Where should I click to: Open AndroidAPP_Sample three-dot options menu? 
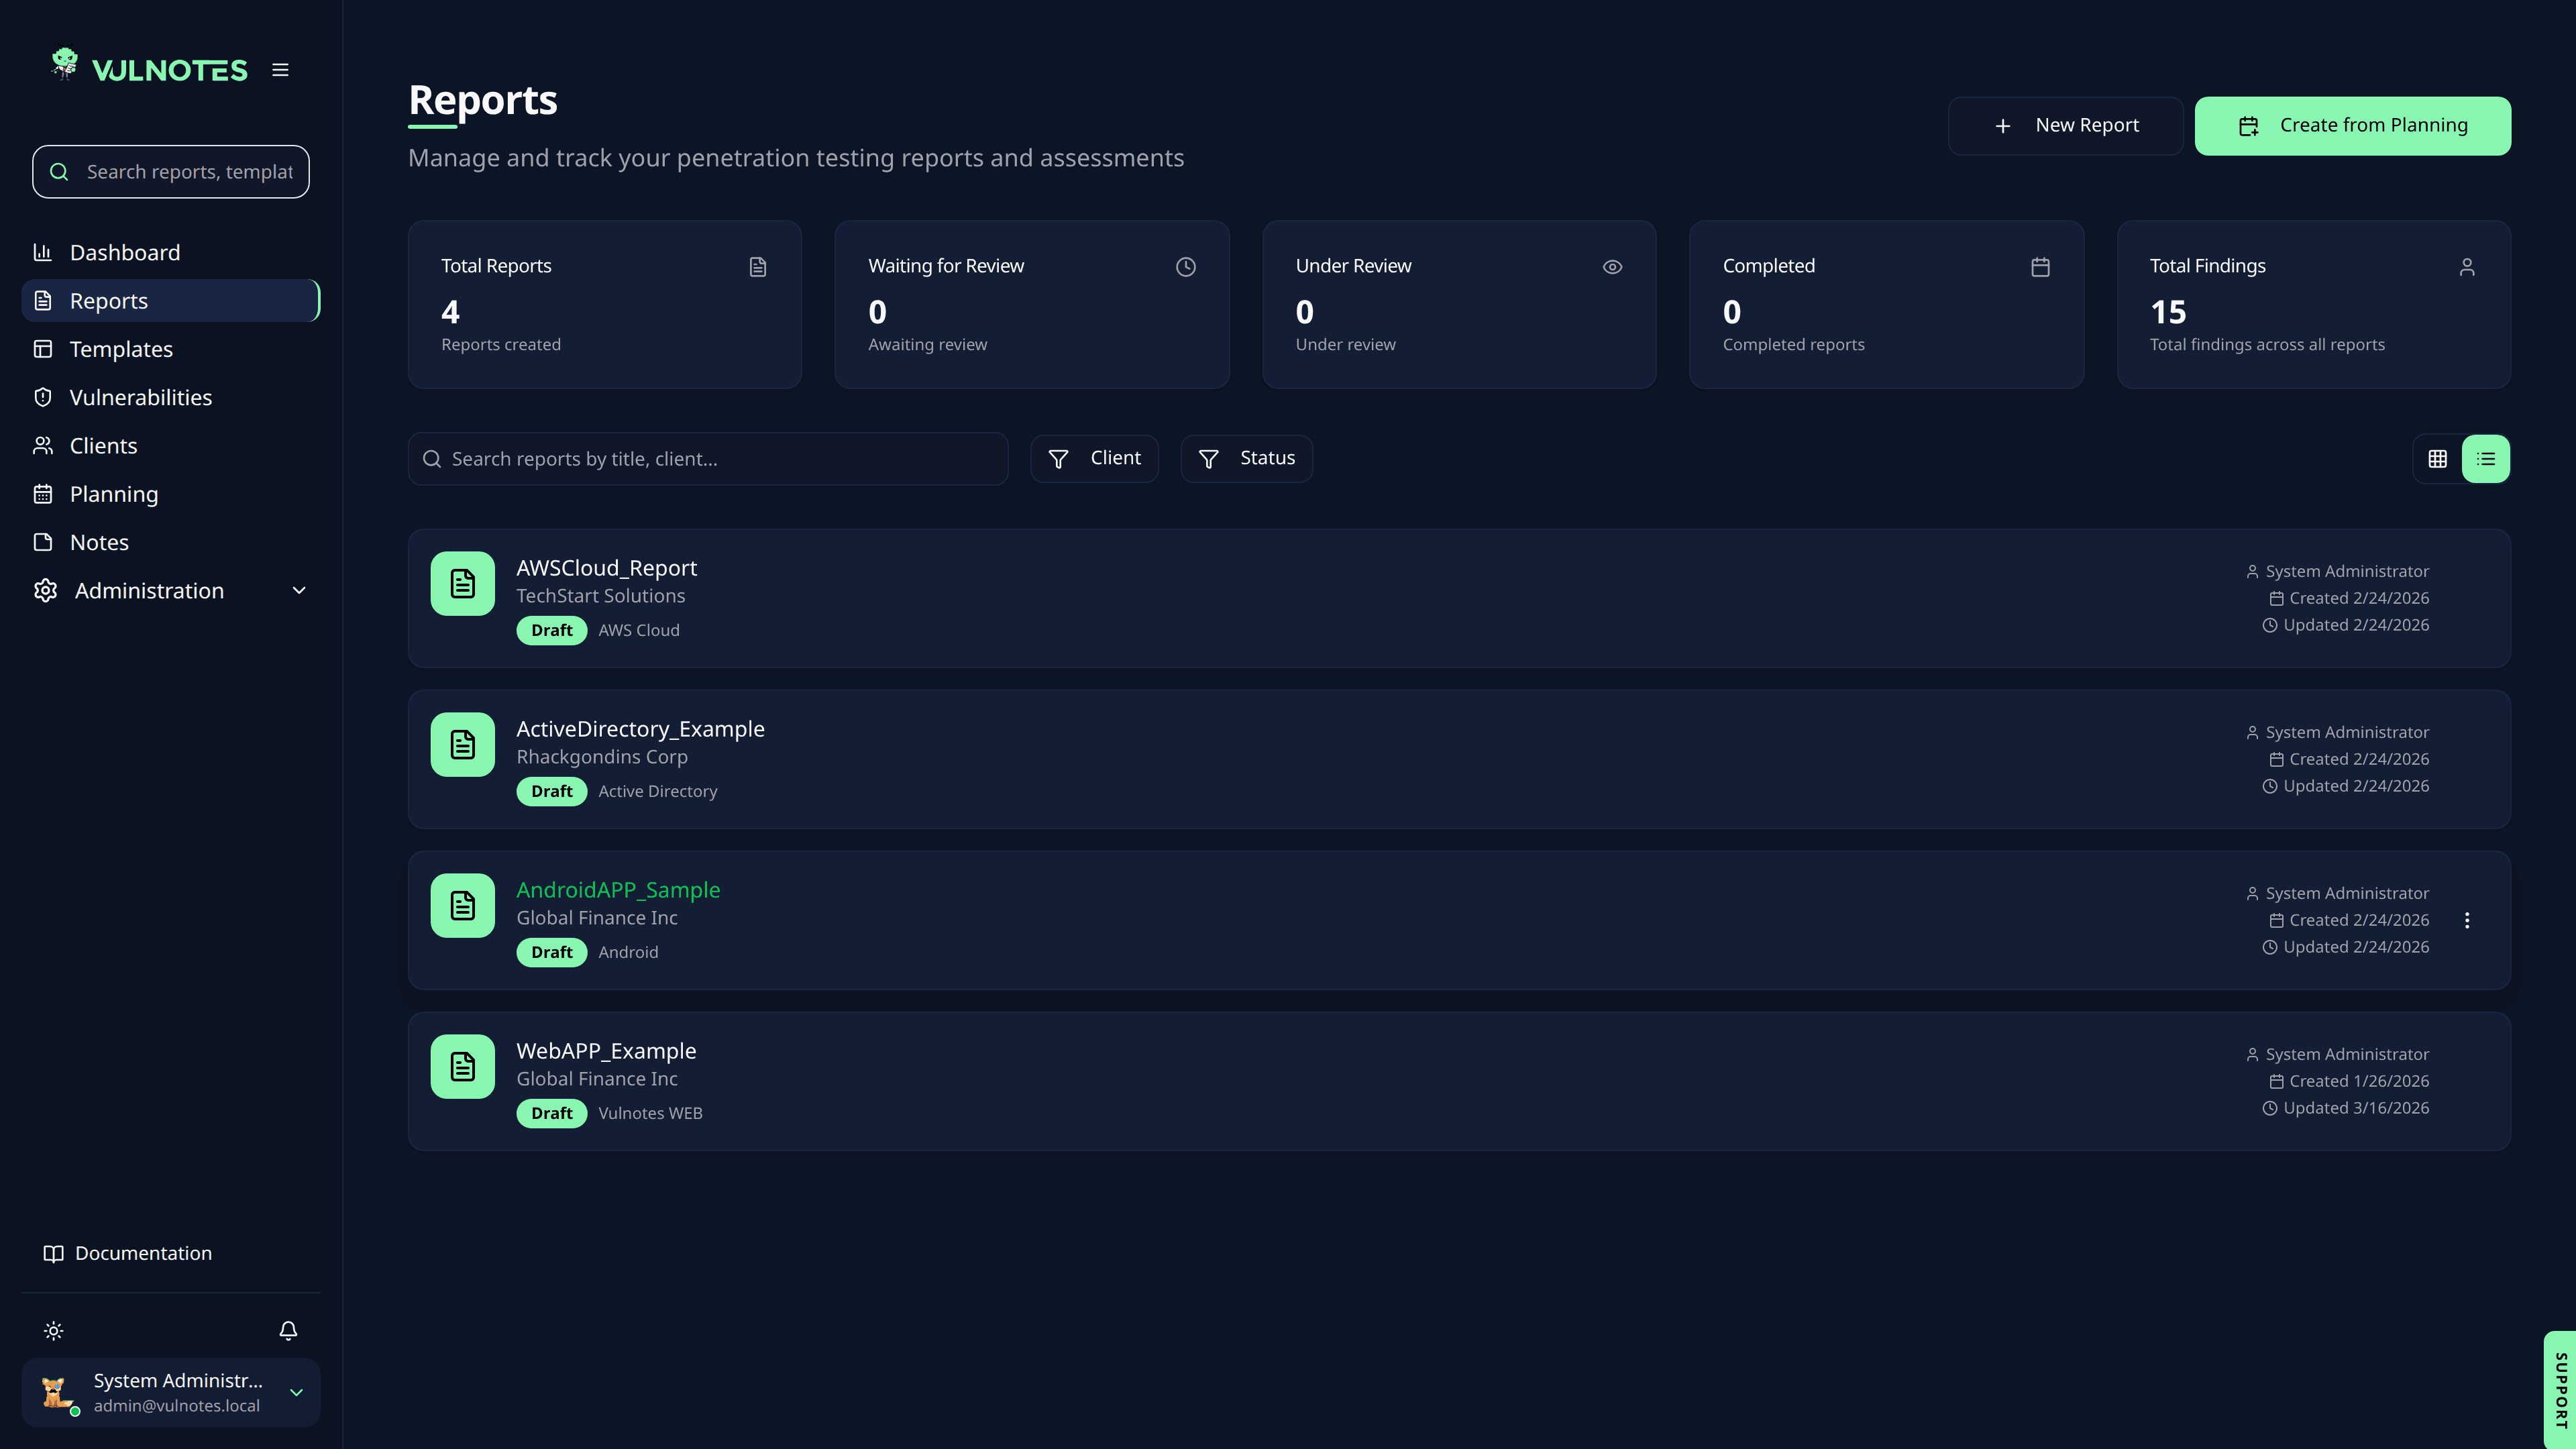pyautogui.click(x=2467, y=920)
